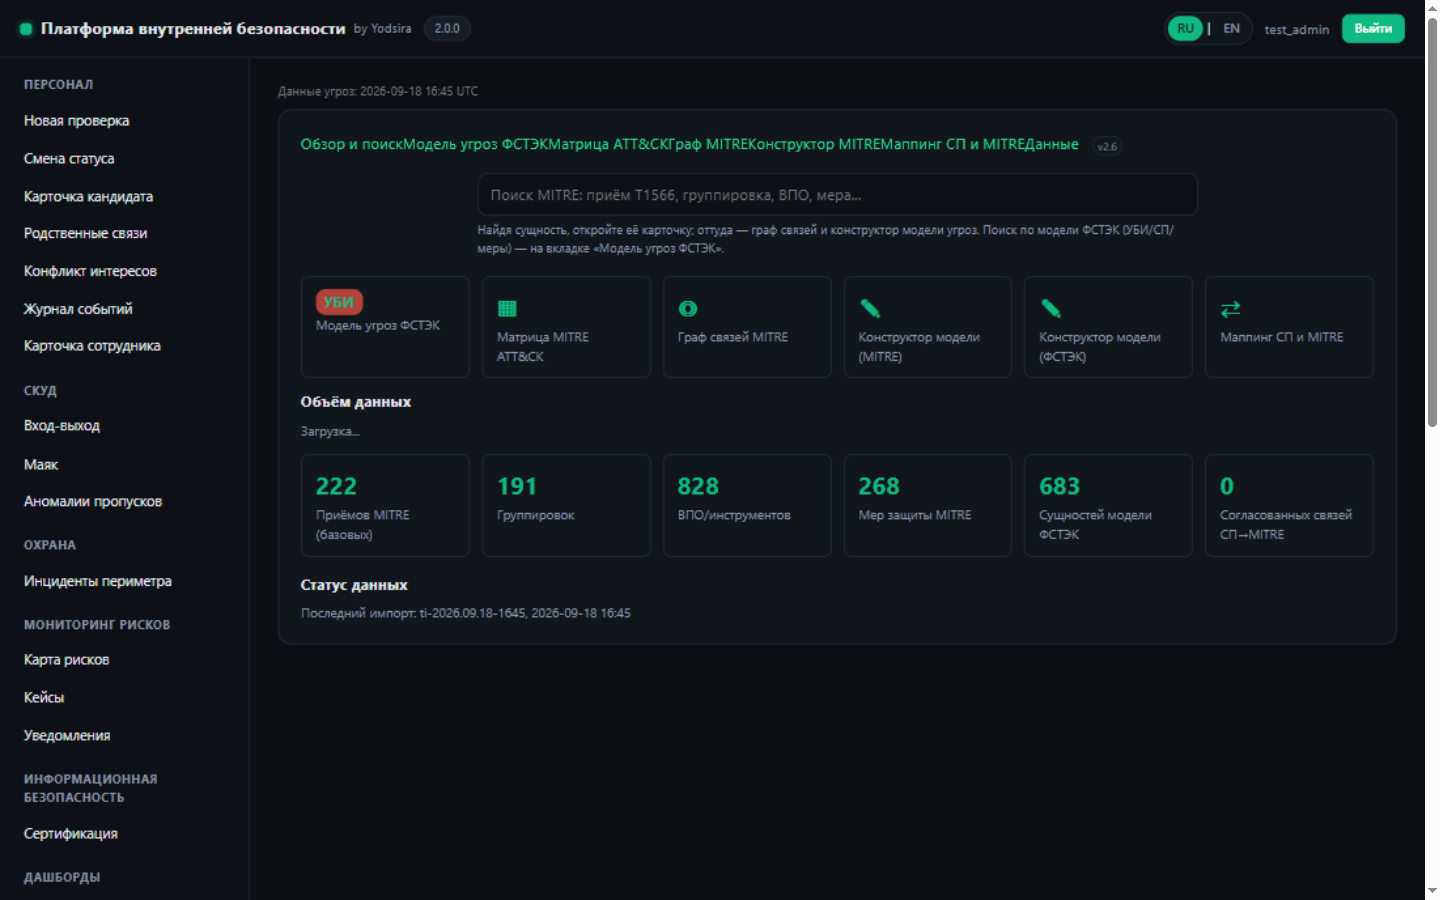Open Вход-выход sidebar link

pyautogui.click(x=62, y=426)
